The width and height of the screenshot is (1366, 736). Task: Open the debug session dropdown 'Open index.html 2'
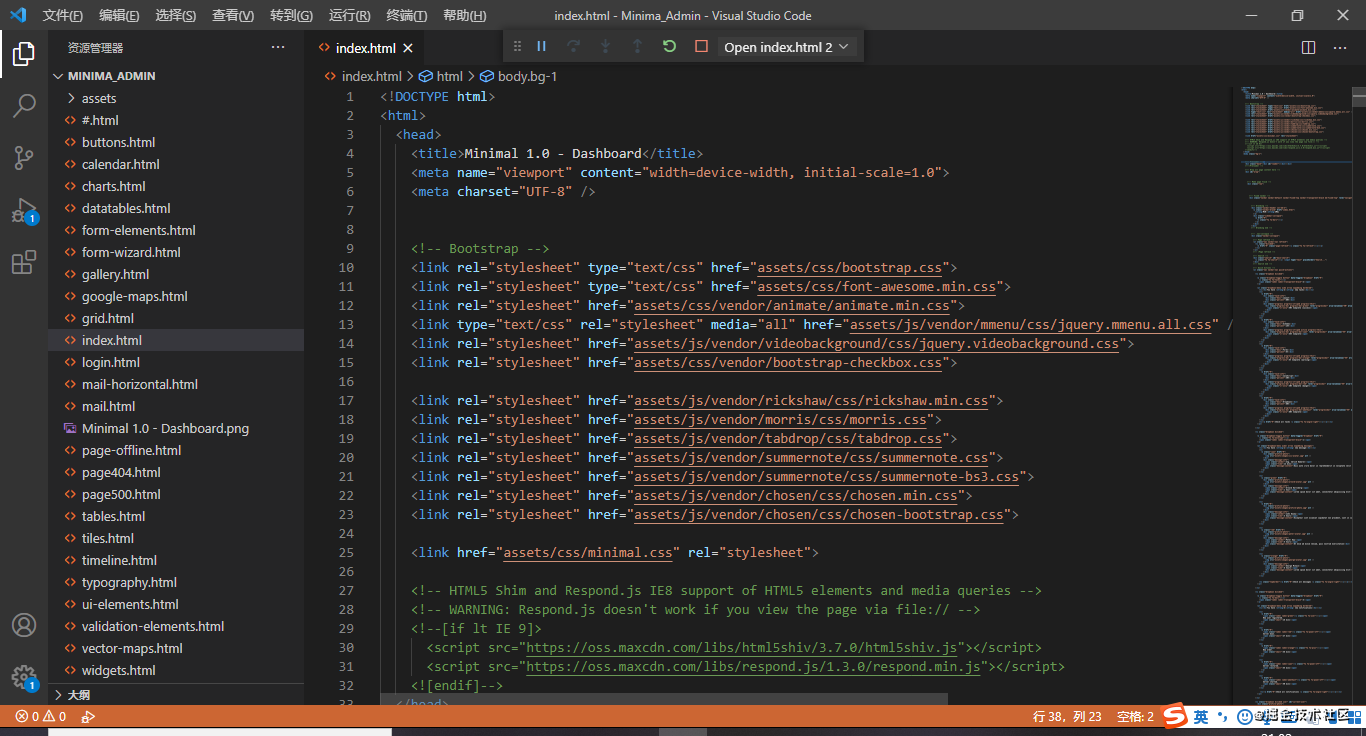click(786, 47)
